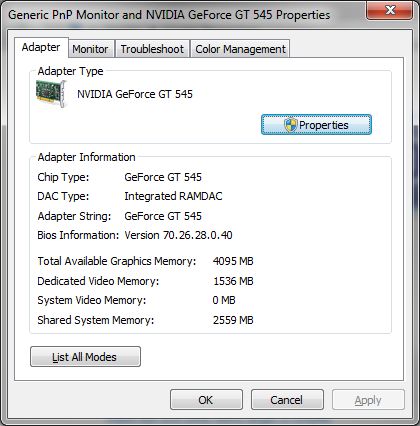420x426 pixels.
Task: Cancel the display properties dialog
Action: (287, 400)
